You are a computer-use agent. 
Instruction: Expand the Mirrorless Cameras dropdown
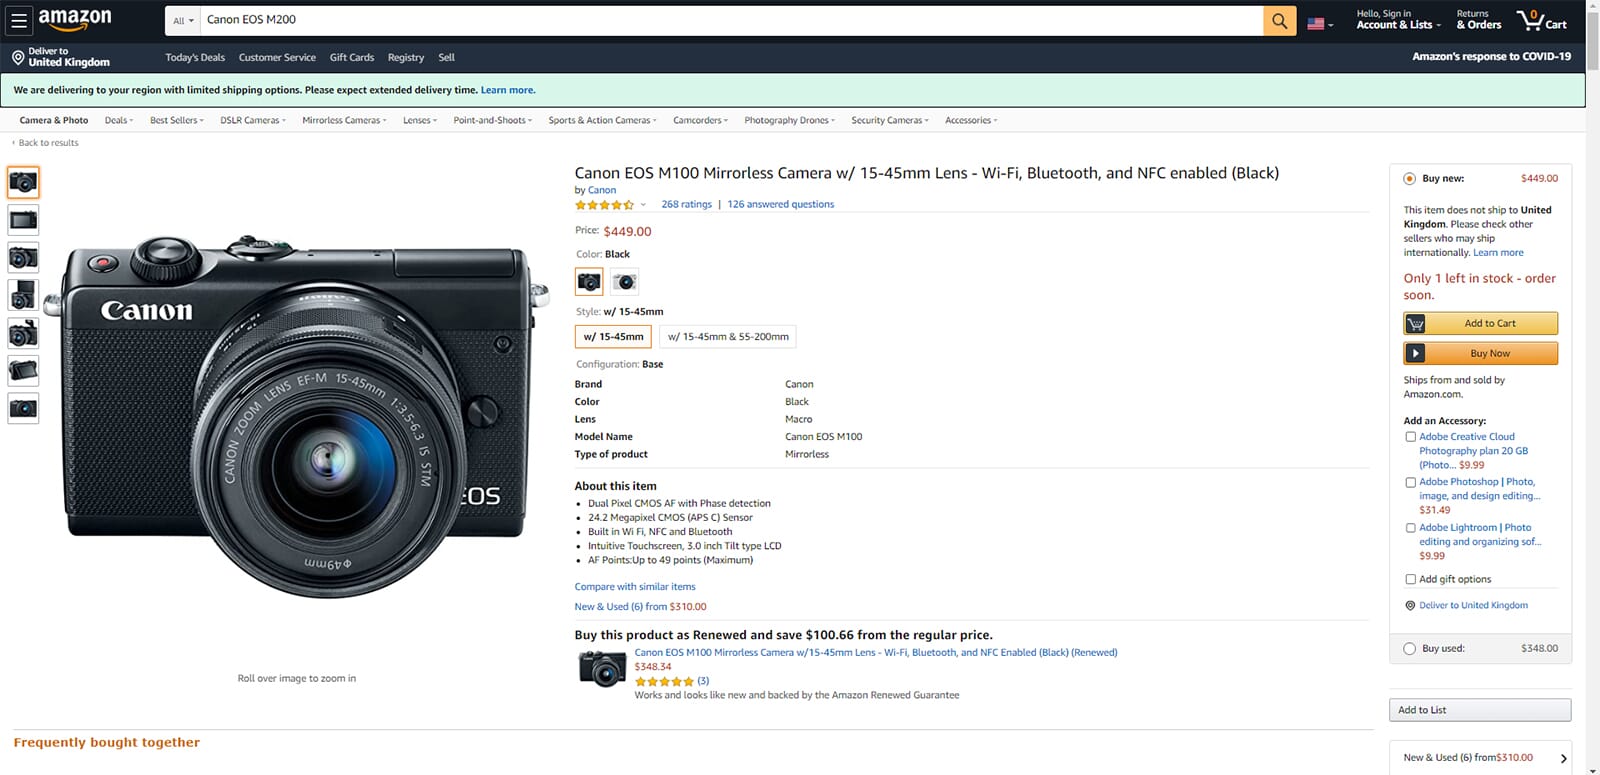(344, 120)
